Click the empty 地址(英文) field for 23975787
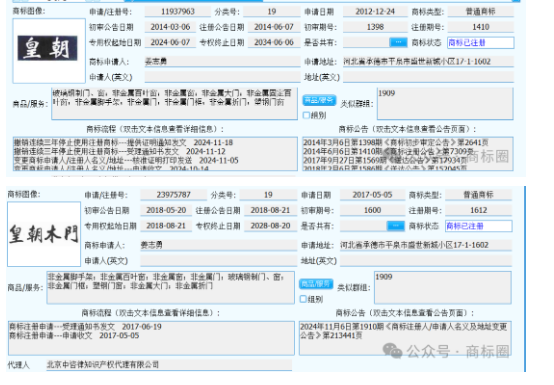 pos(426,261)
